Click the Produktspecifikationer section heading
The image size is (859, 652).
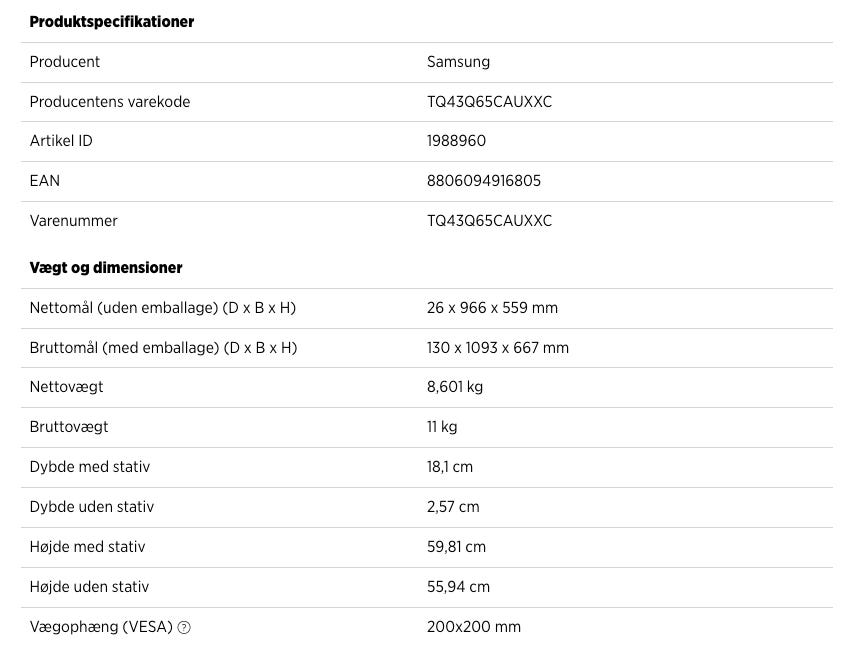point(112,22)
